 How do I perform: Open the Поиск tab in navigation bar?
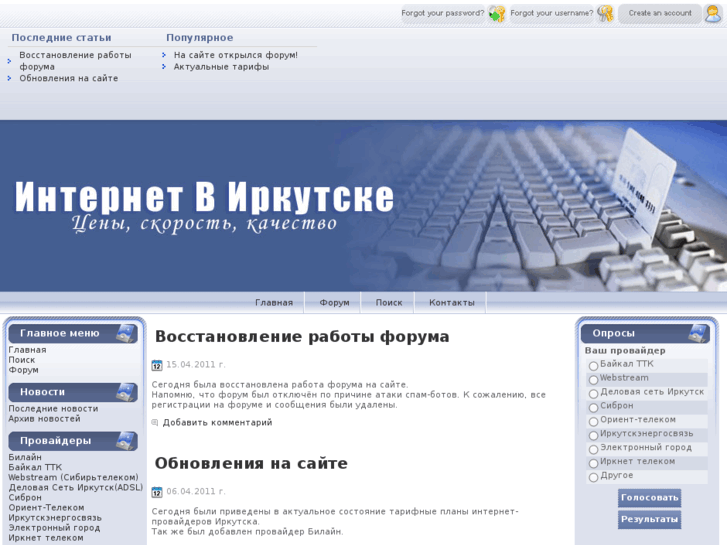pos(389,302)
